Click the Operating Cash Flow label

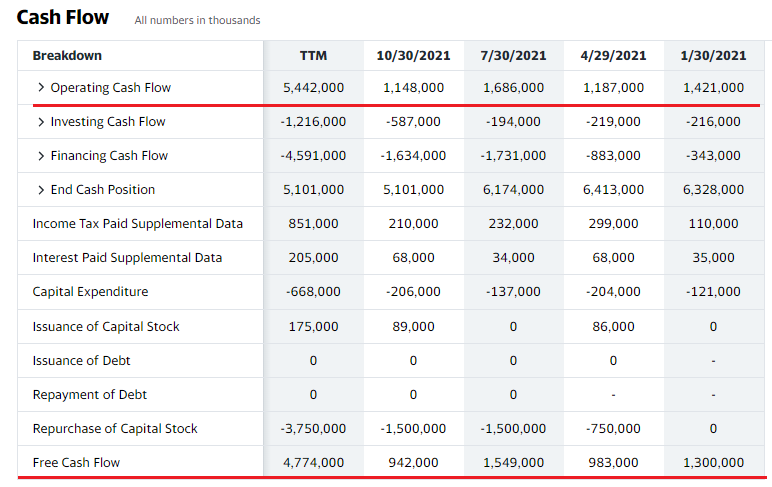coord(111,87)
